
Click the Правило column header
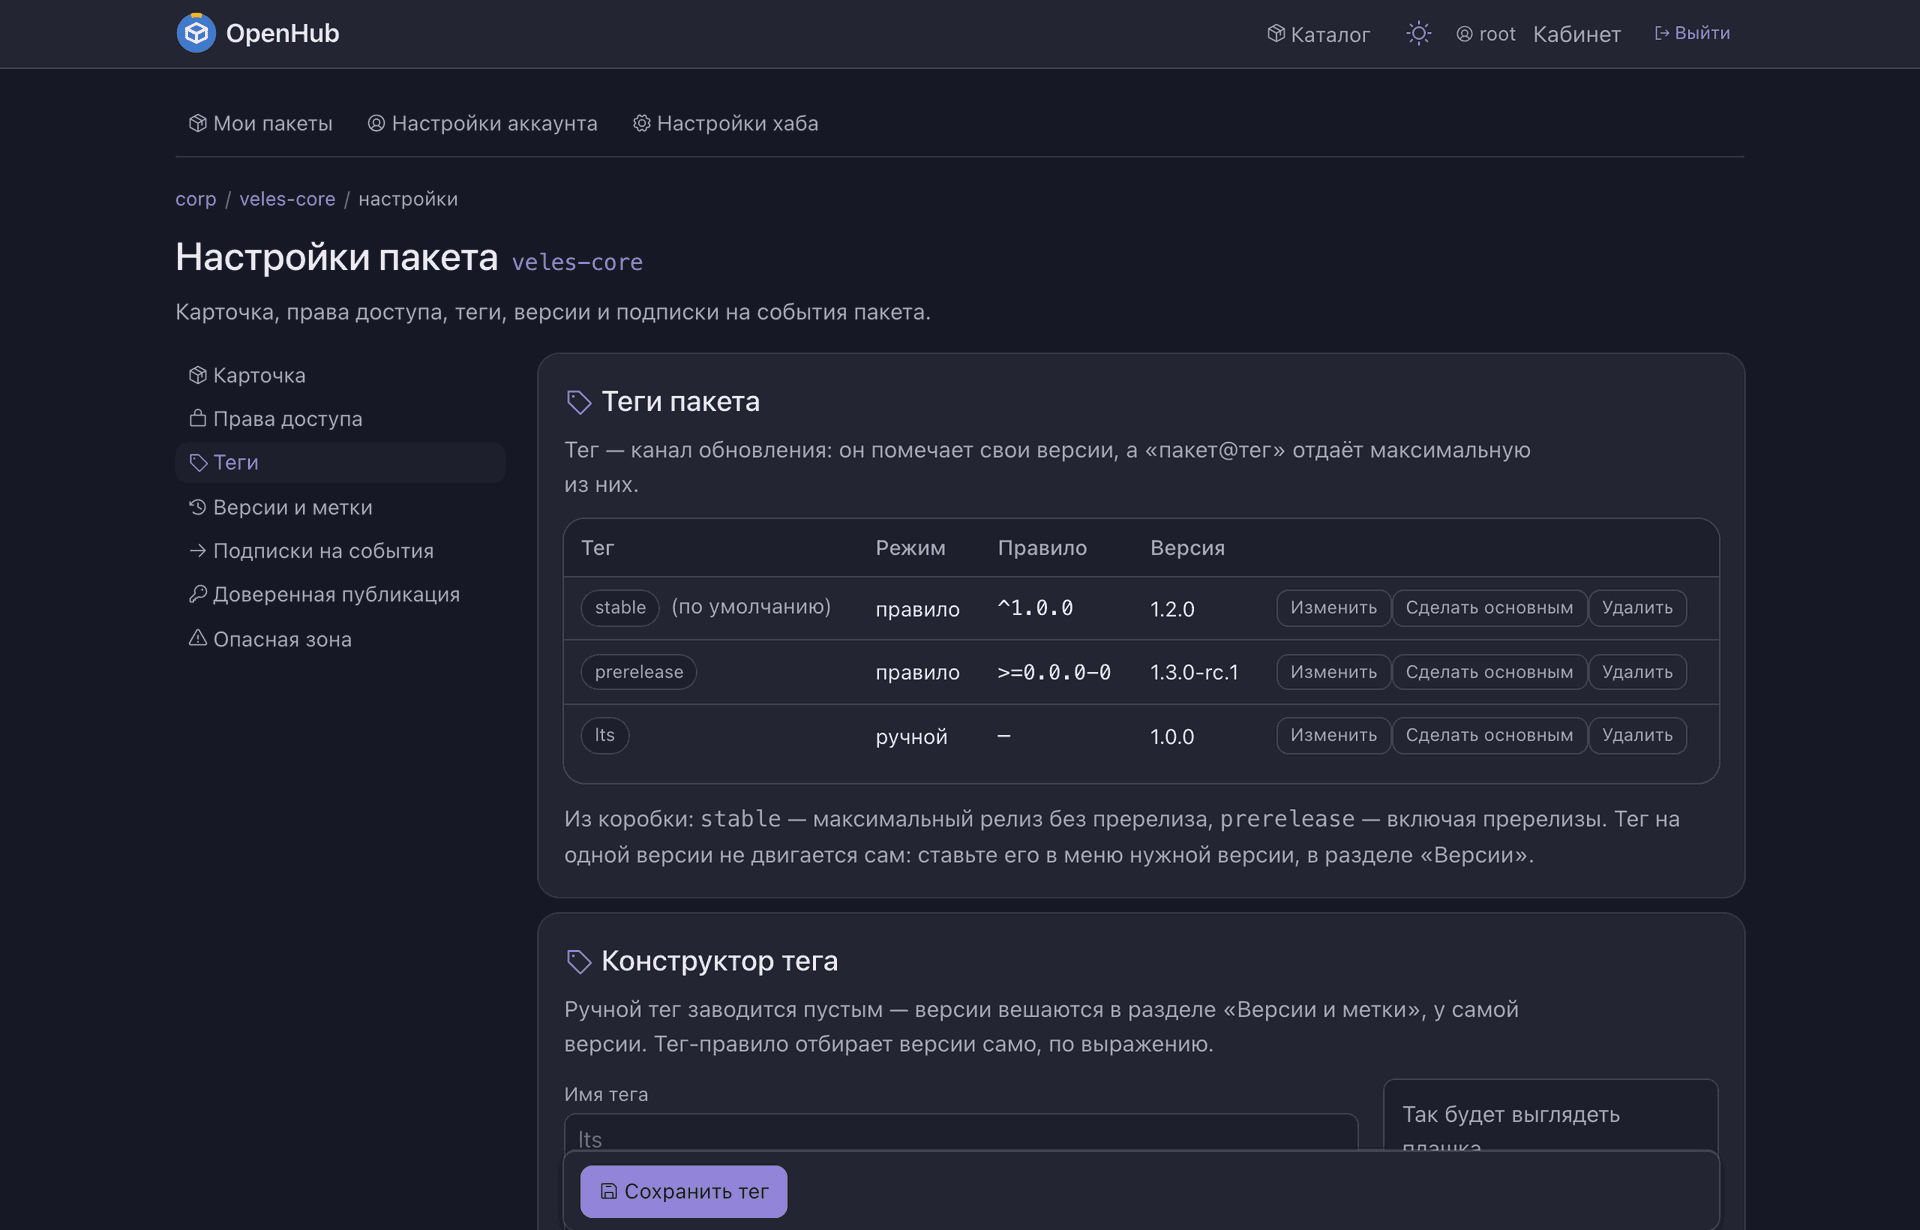1042,548
